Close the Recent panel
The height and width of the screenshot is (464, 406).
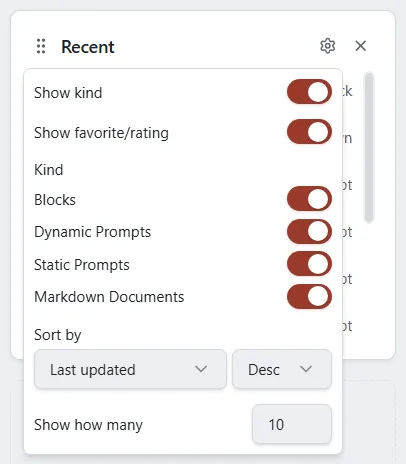point(361,46)
